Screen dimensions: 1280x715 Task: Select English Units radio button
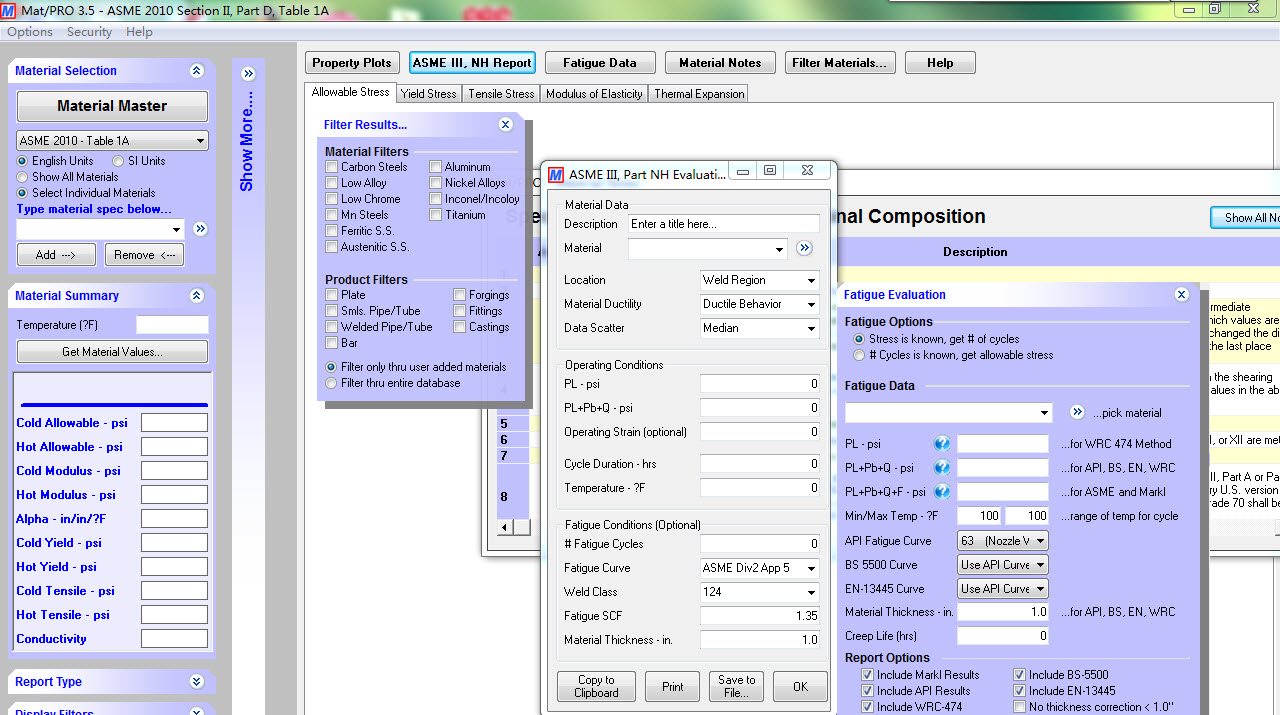(x=22, y=161)
